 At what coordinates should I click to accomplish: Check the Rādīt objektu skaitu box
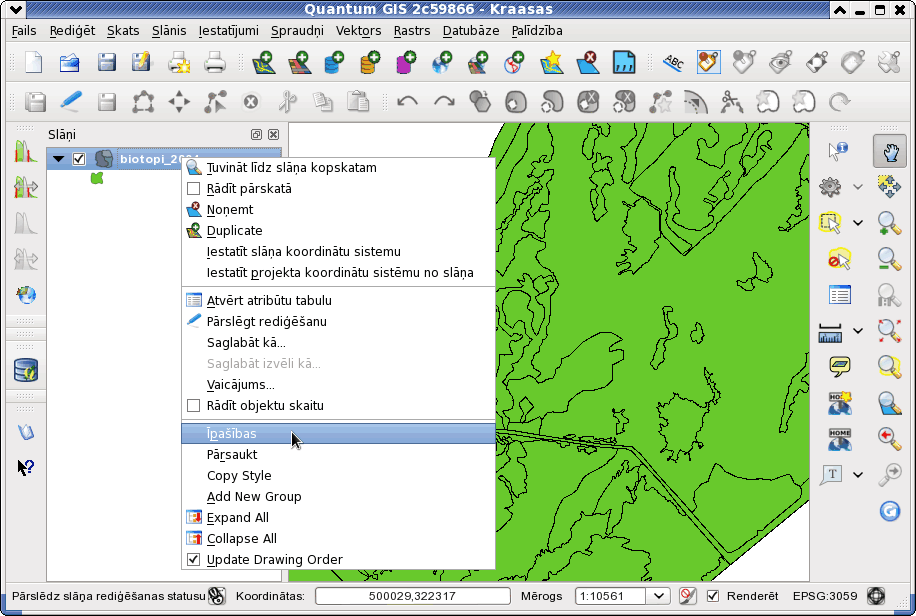[193, 406]
